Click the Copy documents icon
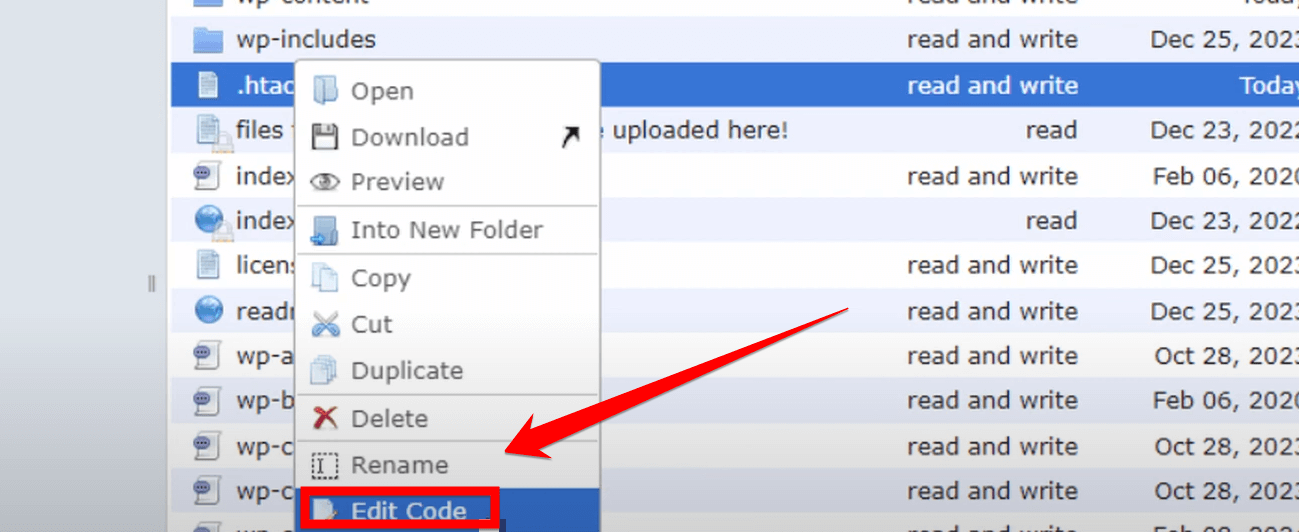The width and height of the screenshot is (1299, 532). click(x=325, y=278)
